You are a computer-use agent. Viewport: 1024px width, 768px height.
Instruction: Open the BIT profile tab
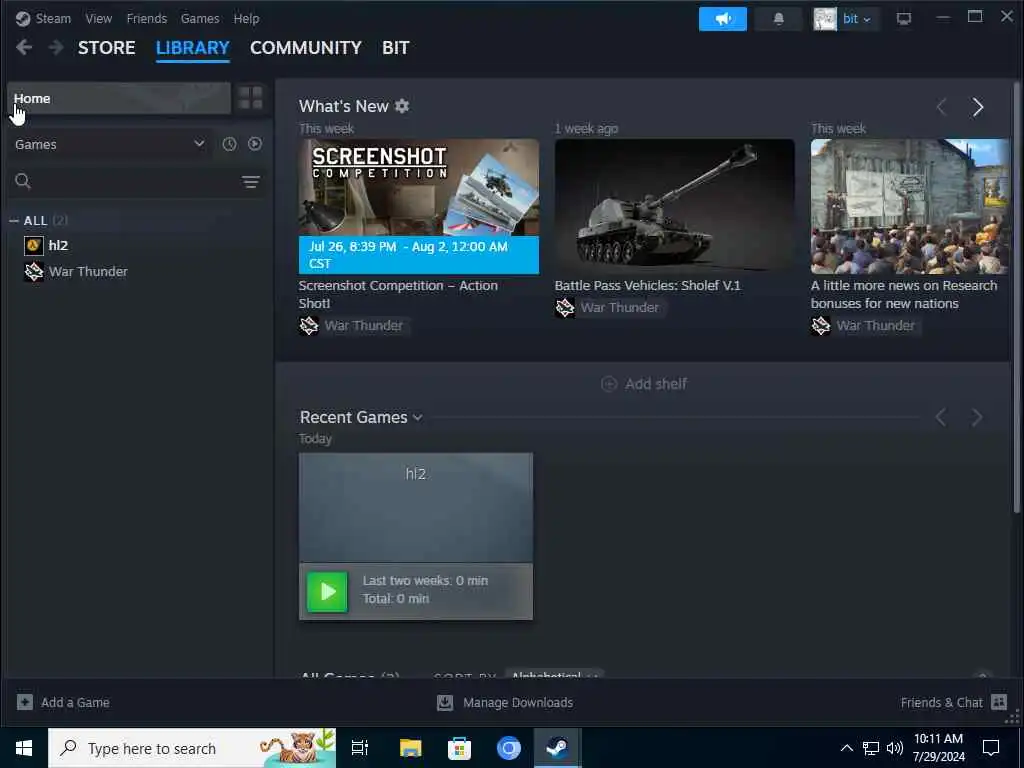coord(396,48)
